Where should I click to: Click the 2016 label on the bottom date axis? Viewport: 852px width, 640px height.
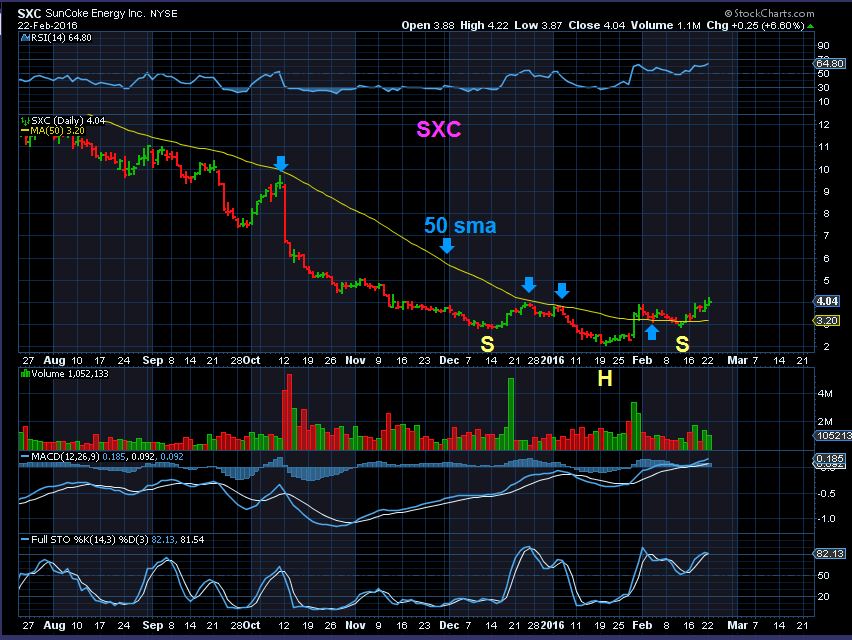tap(553, 625)
